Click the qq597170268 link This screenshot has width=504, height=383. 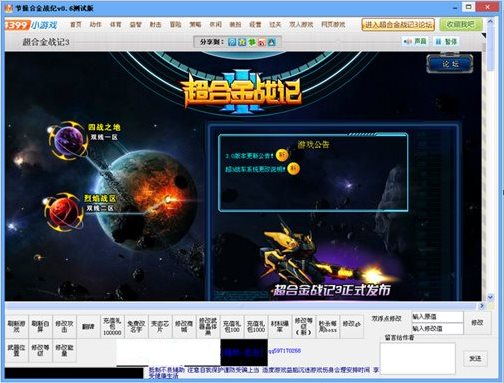click(x=285, y=351)
